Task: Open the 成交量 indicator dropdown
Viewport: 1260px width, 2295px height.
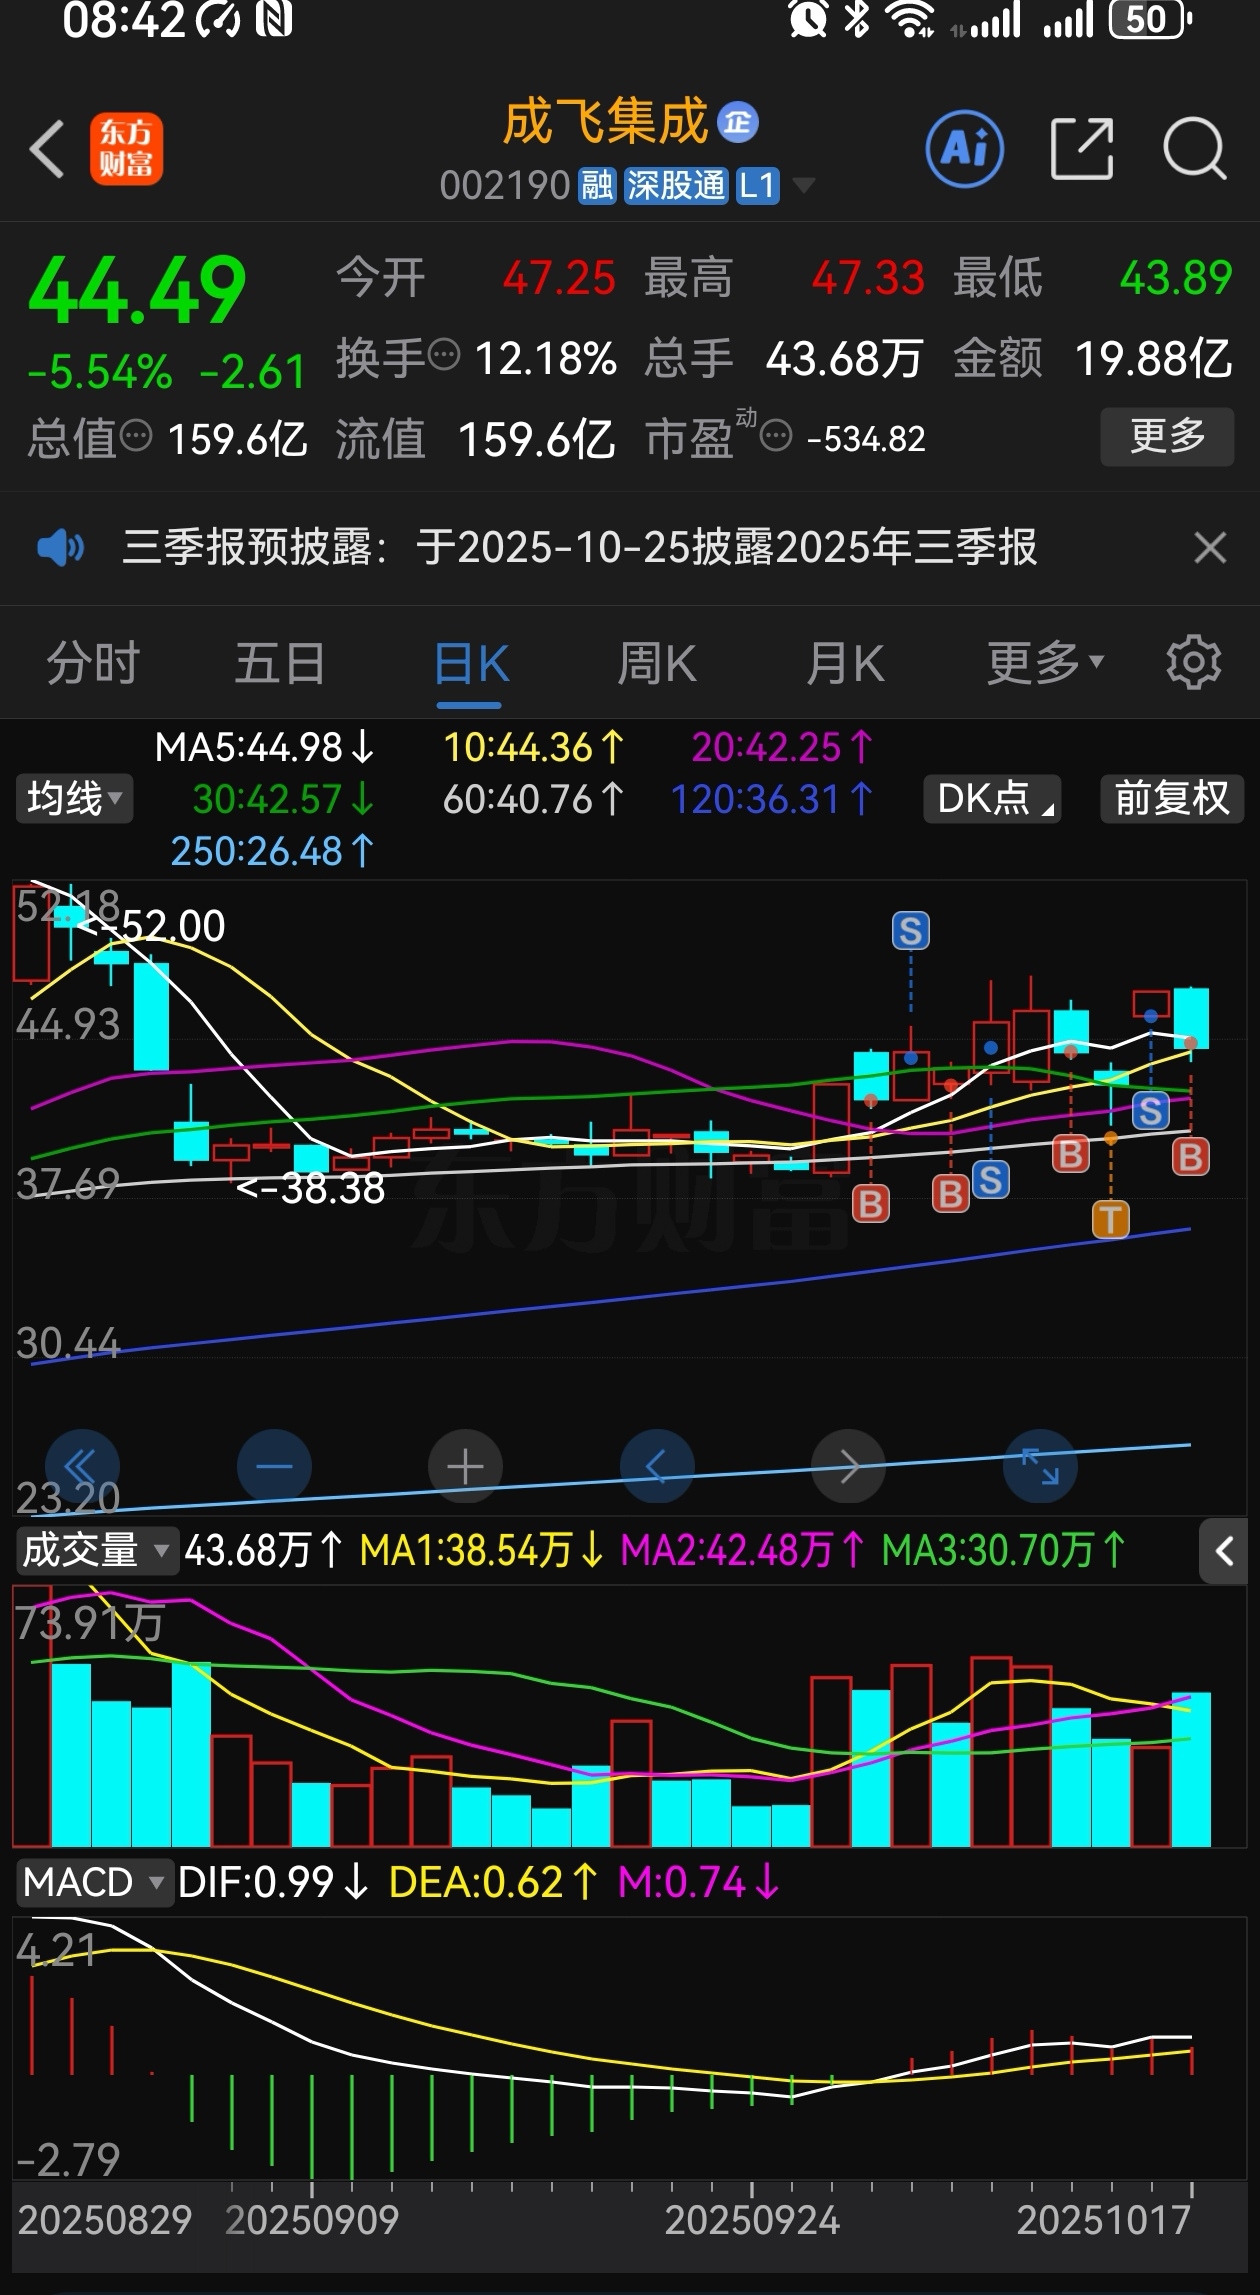Action: click(96, 1550)
